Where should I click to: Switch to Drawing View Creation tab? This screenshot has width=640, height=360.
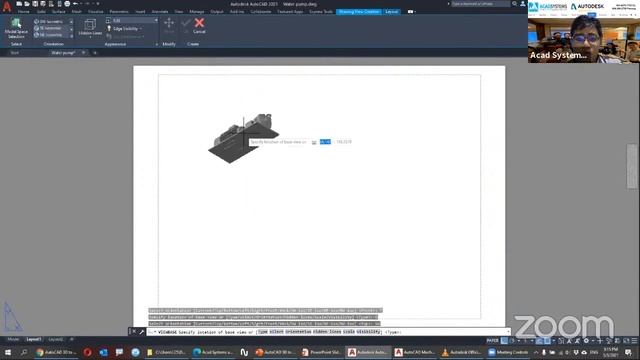click(x=359, y=11)
